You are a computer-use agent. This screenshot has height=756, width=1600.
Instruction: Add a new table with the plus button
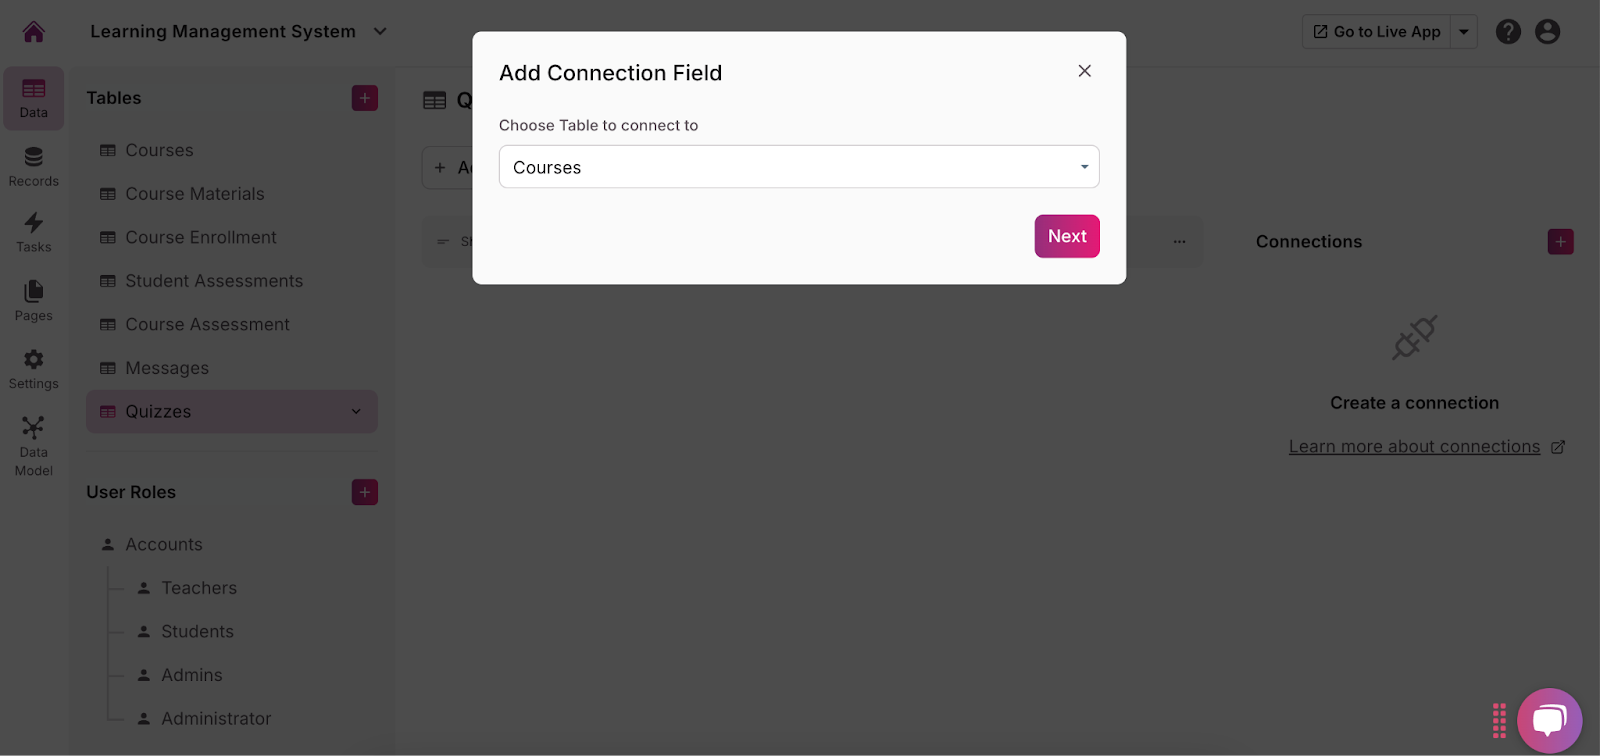pos(365,98)
